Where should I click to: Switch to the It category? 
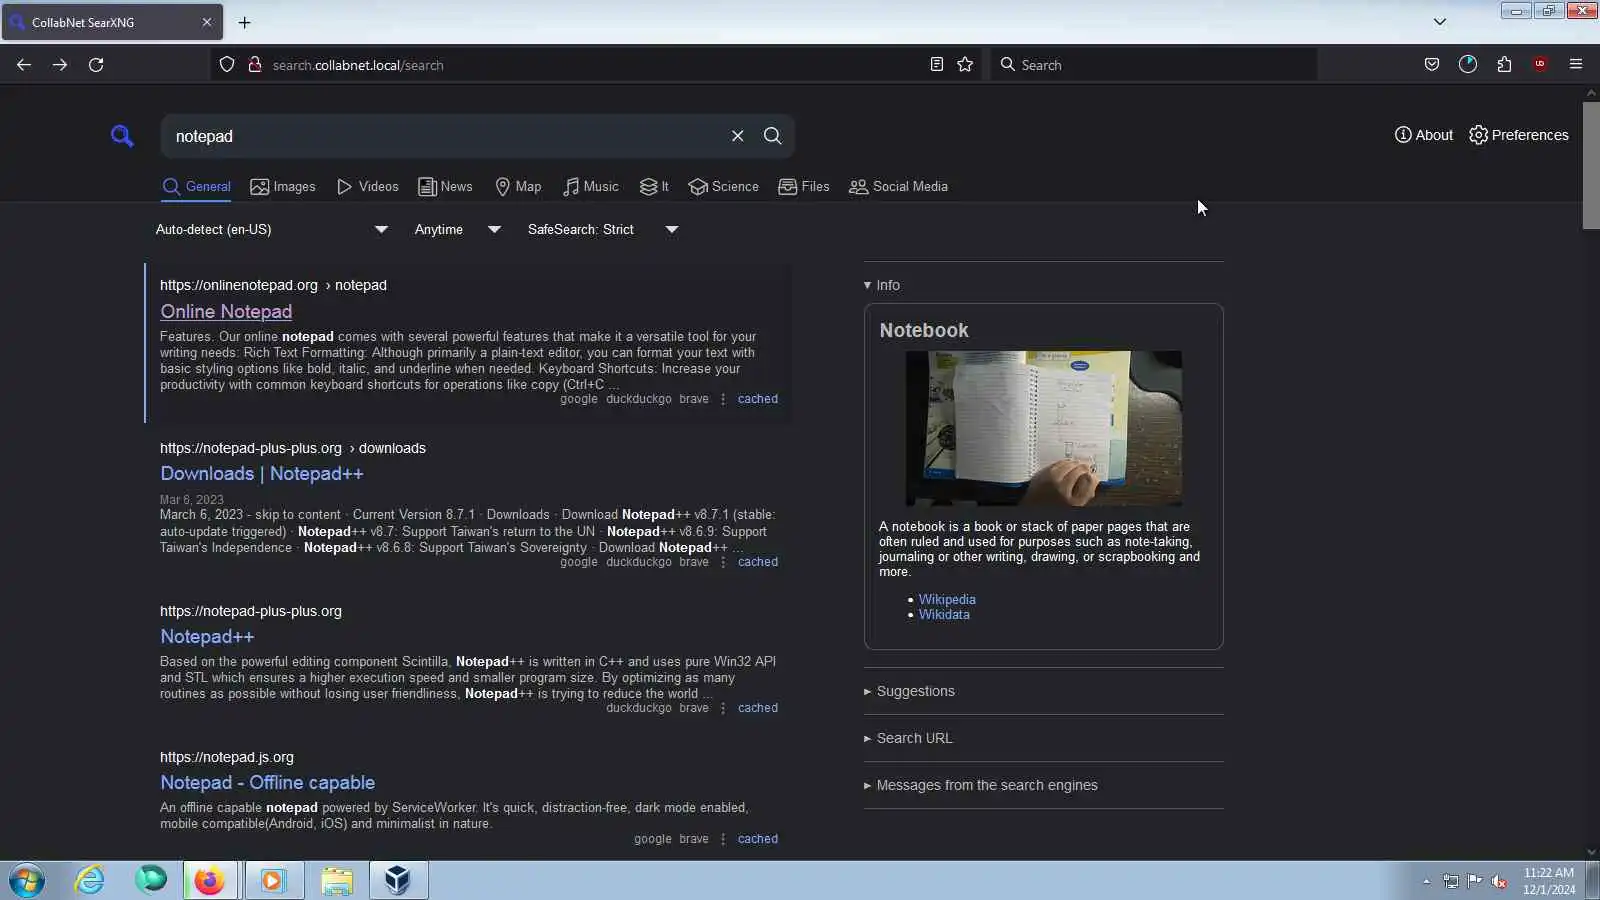654,187
